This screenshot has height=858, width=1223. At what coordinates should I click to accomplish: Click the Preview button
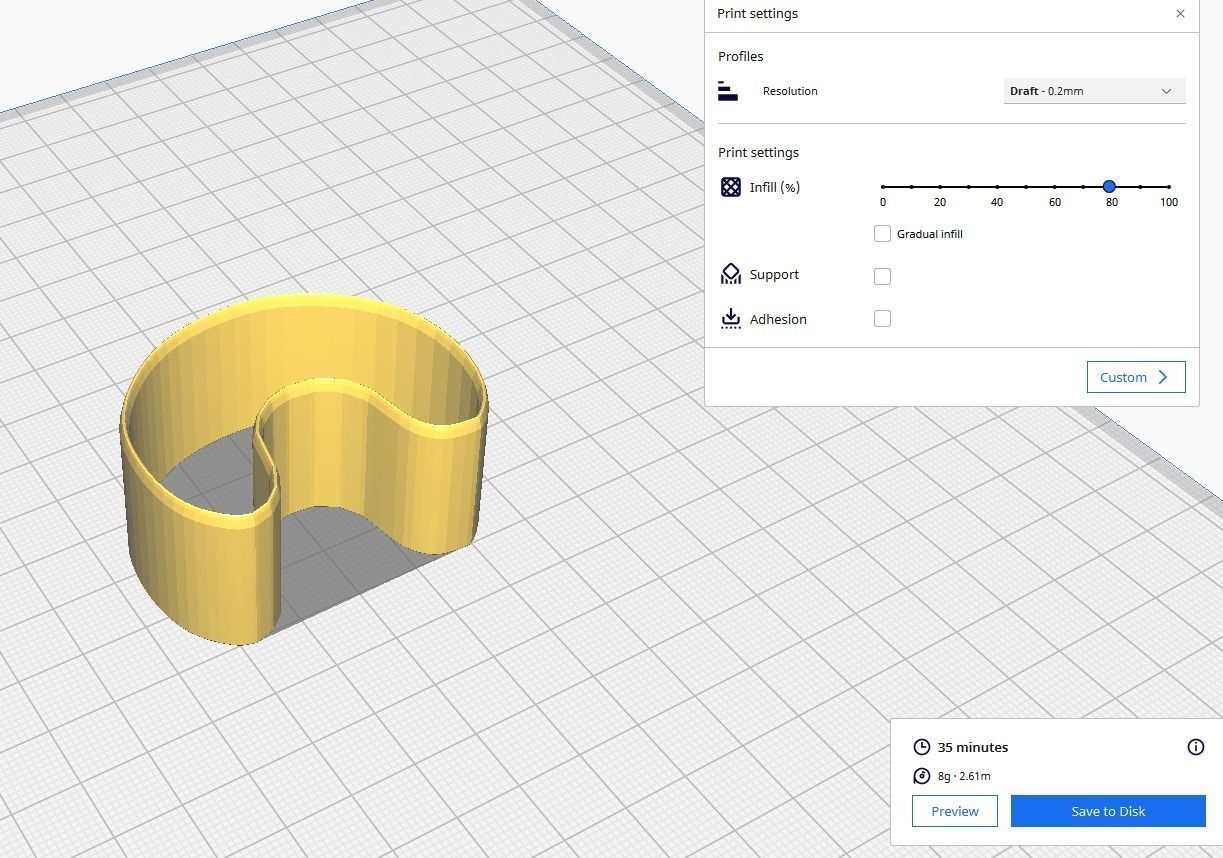pos(955,811)
